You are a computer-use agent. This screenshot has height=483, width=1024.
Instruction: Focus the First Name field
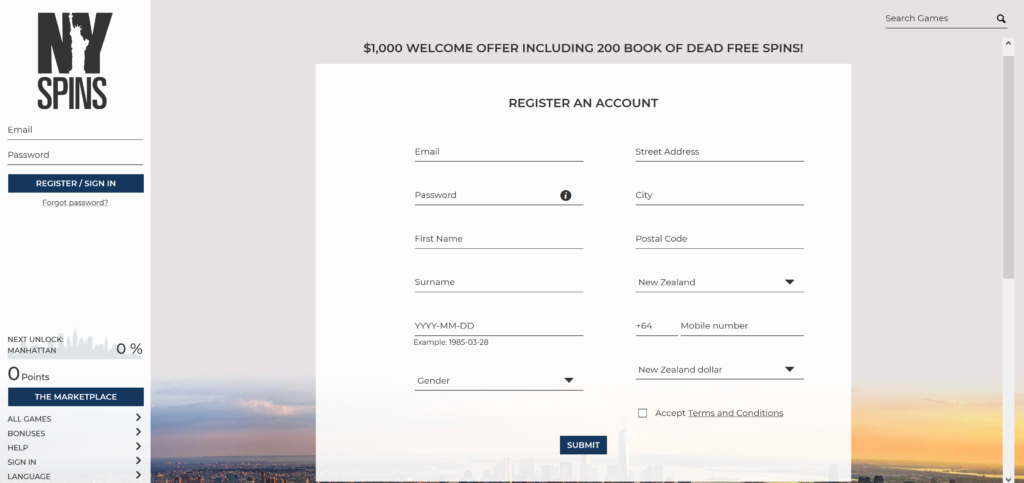(499, 239)
